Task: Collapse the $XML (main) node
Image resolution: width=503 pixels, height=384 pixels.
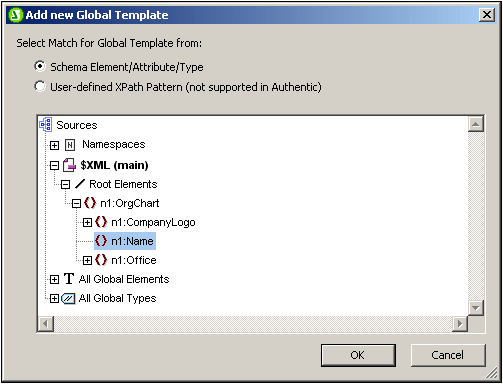Action: click(54, 165)
